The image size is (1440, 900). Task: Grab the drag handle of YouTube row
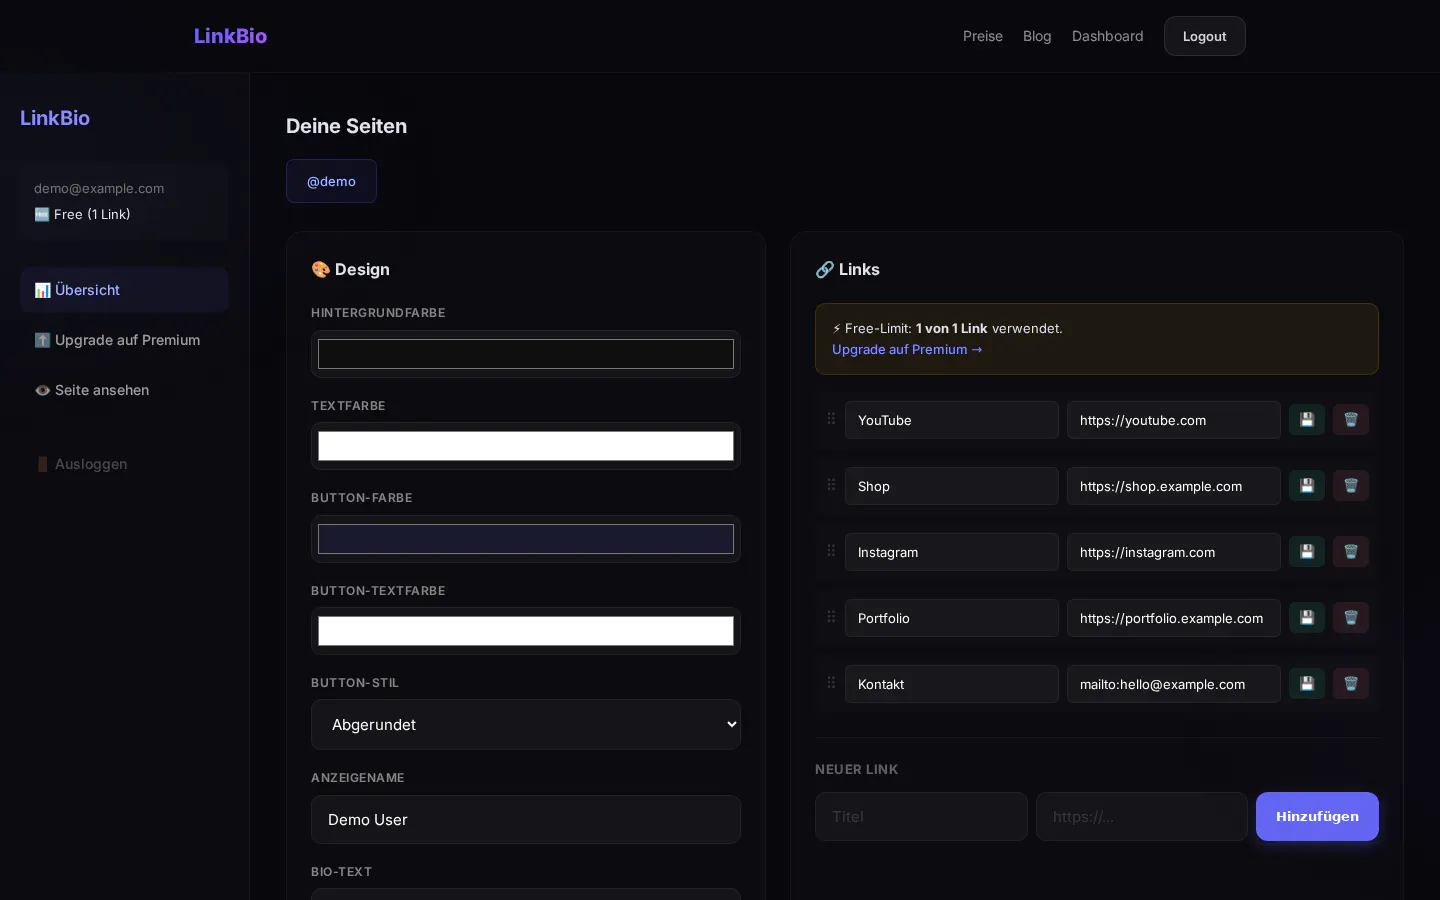pyautogui.click(x=831, y=419)
